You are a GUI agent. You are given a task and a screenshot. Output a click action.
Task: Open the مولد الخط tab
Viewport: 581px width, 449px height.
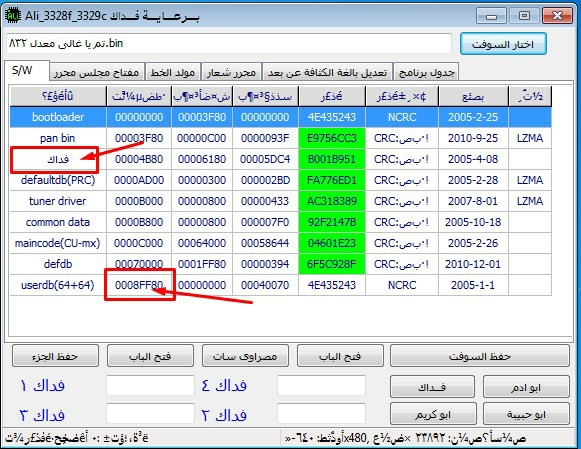(x=173, y=72)
